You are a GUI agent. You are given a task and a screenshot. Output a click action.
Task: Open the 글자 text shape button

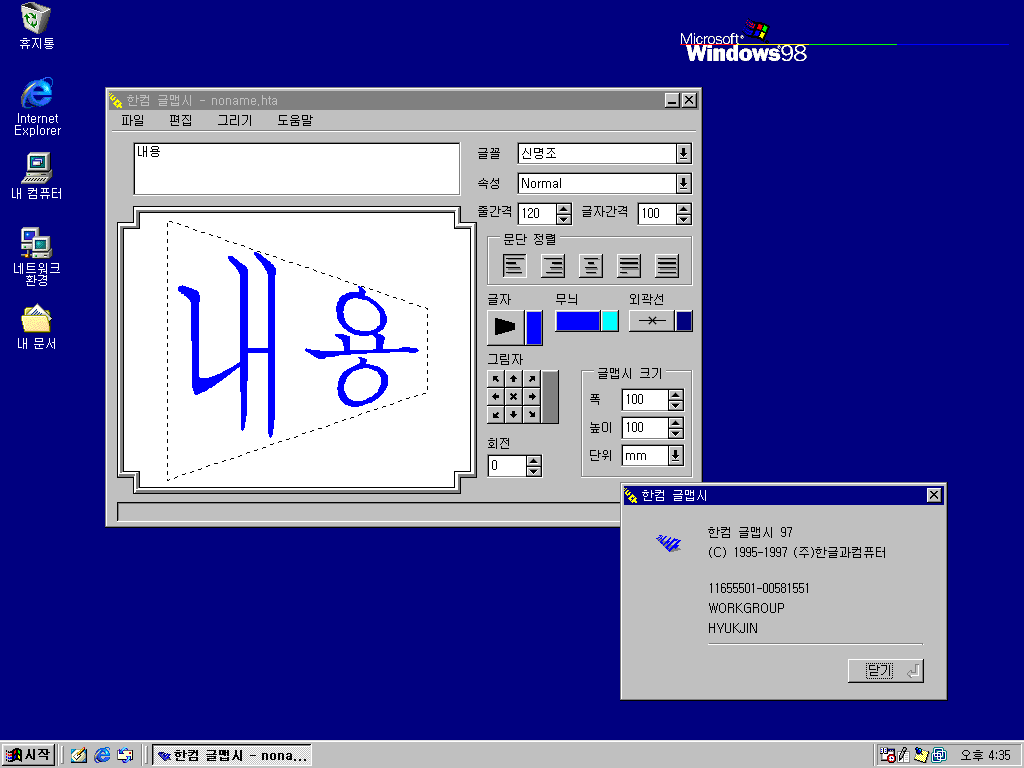coord(505,327)
